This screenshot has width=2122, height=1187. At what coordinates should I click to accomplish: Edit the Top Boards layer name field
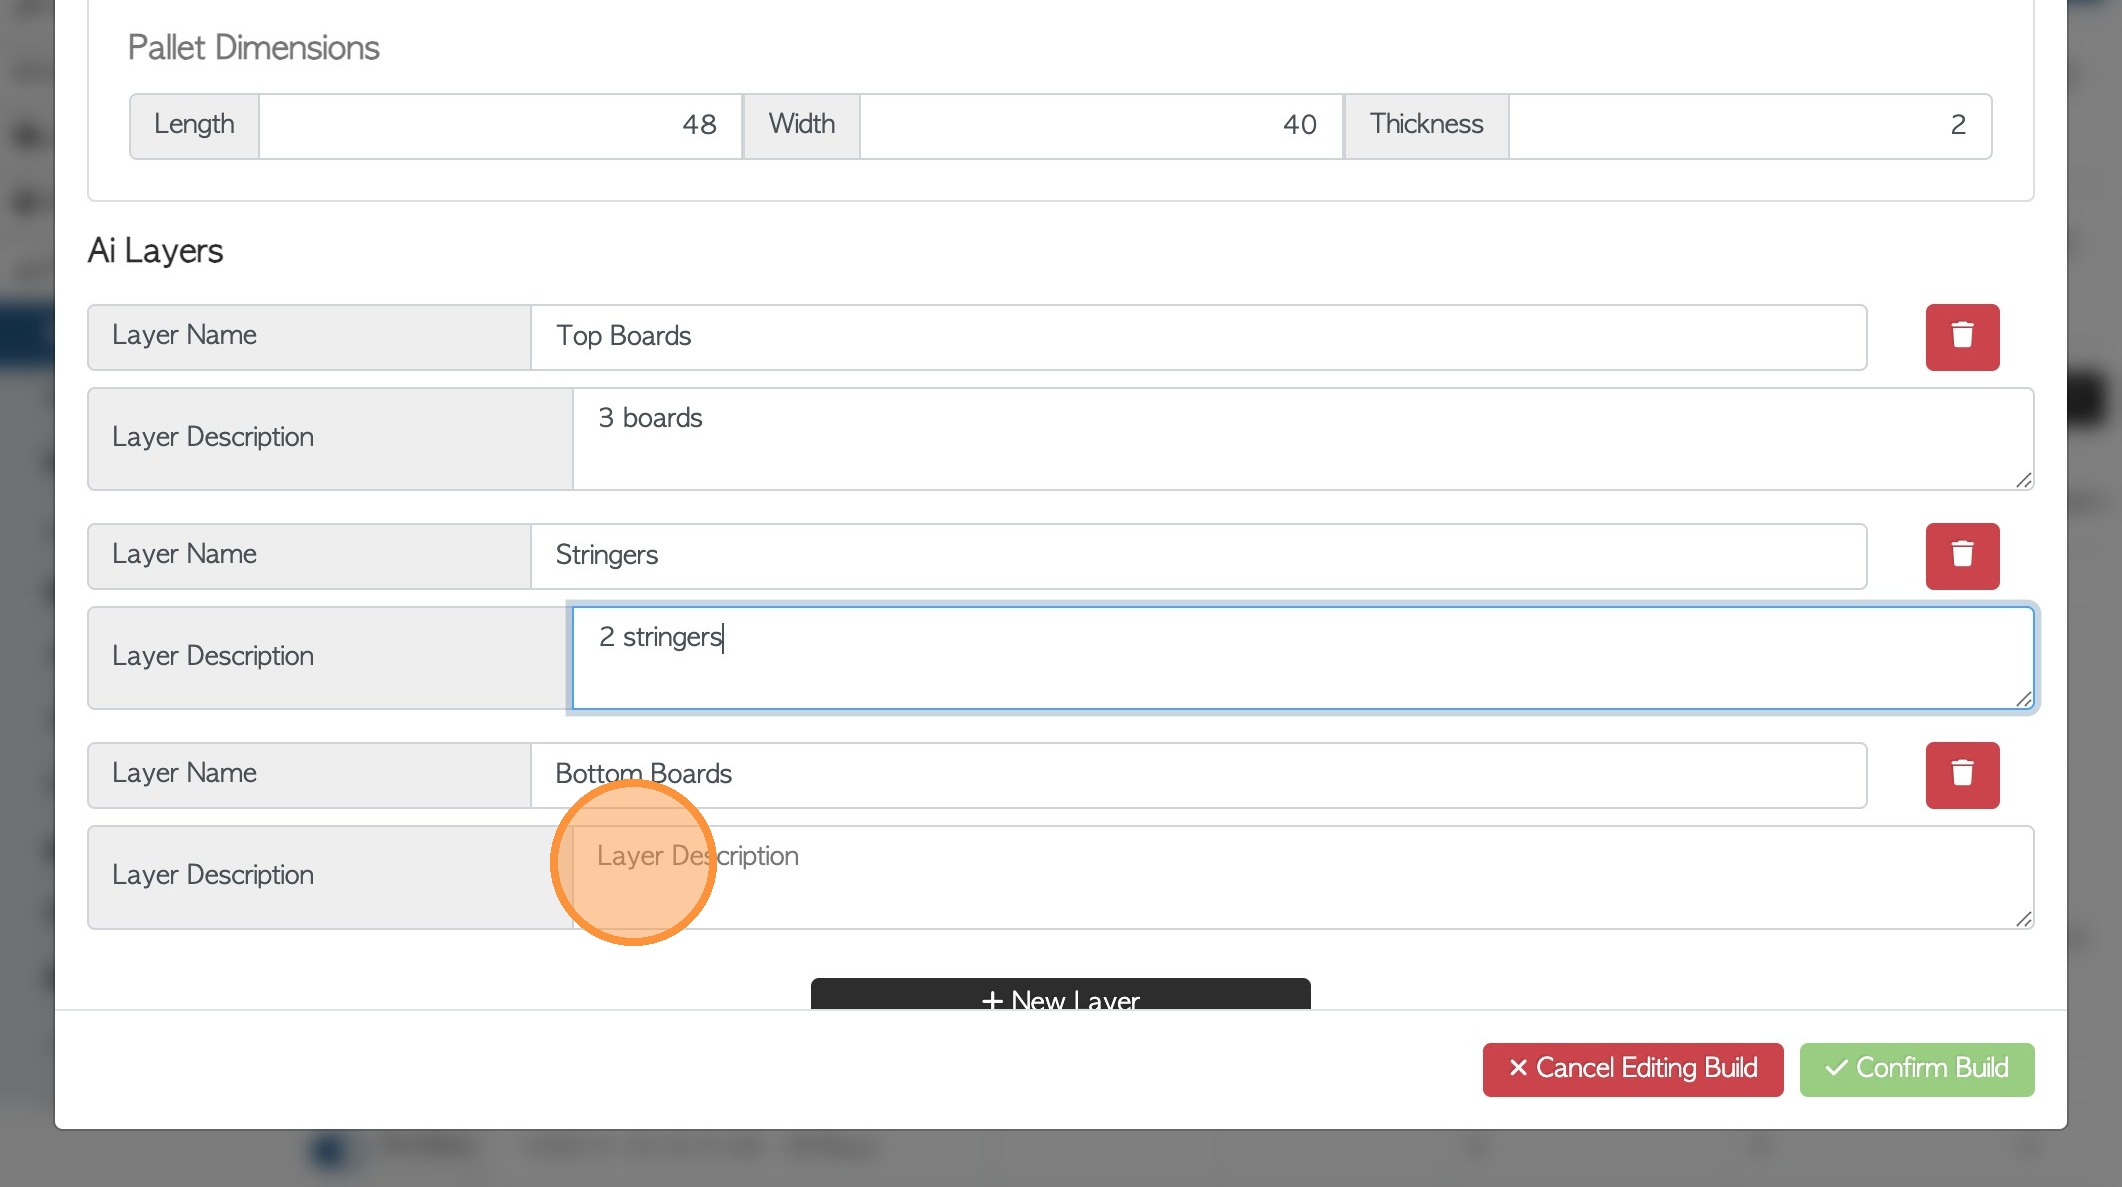point(1198,337)
